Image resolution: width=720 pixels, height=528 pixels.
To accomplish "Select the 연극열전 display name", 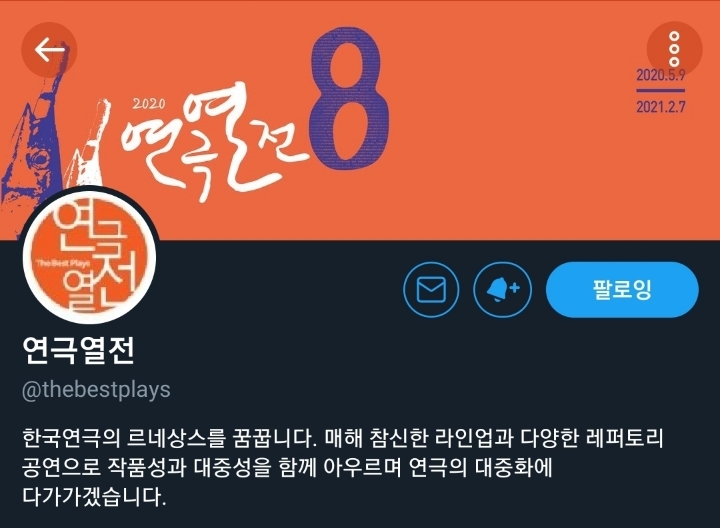I will 78,350.
